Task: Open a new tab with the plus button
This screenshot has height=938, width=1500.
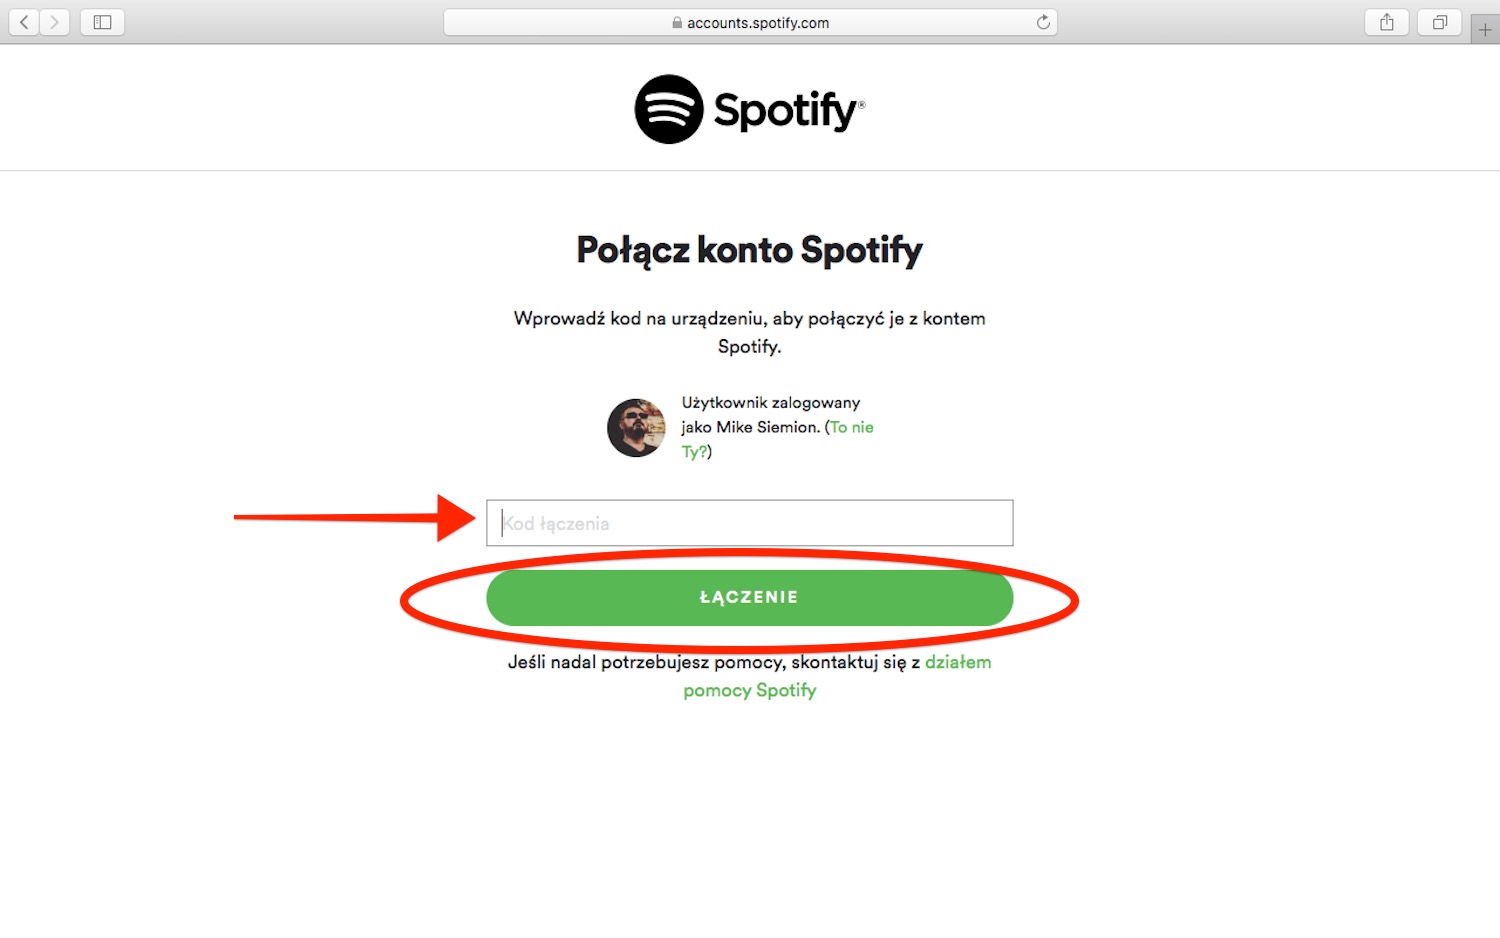Action: [1485, 30]
